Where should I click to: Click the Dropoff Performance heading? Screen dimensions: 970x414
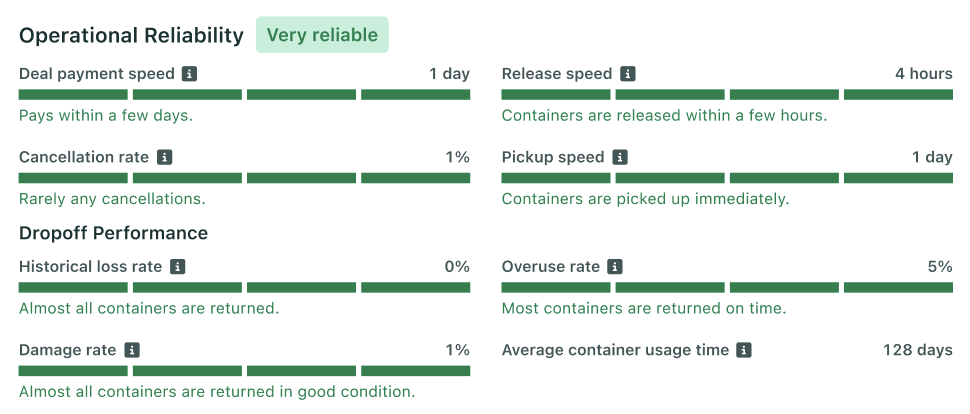[113, 233]
